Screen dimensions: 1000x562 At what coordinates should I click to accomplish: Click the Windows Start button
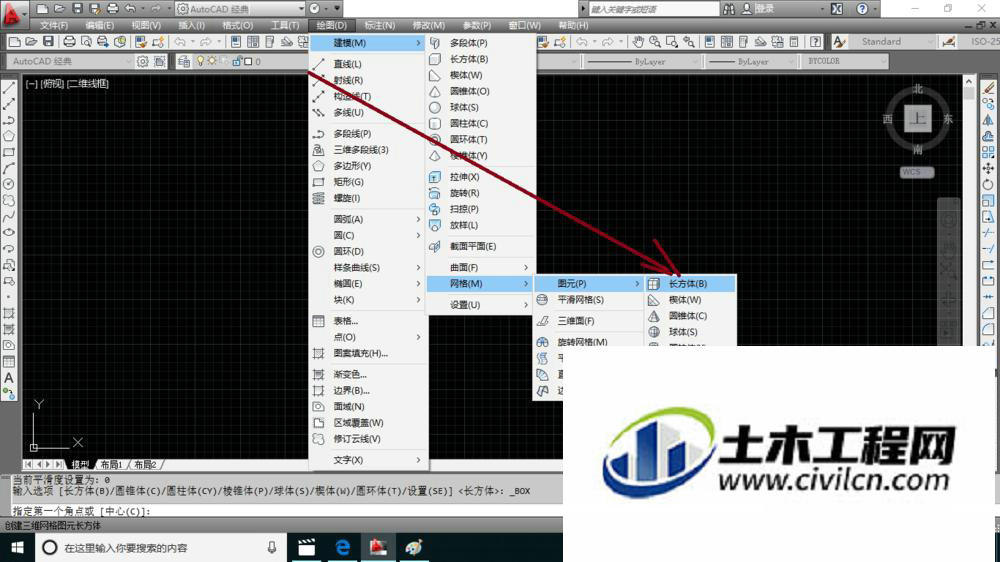click(x=17, y=547)
